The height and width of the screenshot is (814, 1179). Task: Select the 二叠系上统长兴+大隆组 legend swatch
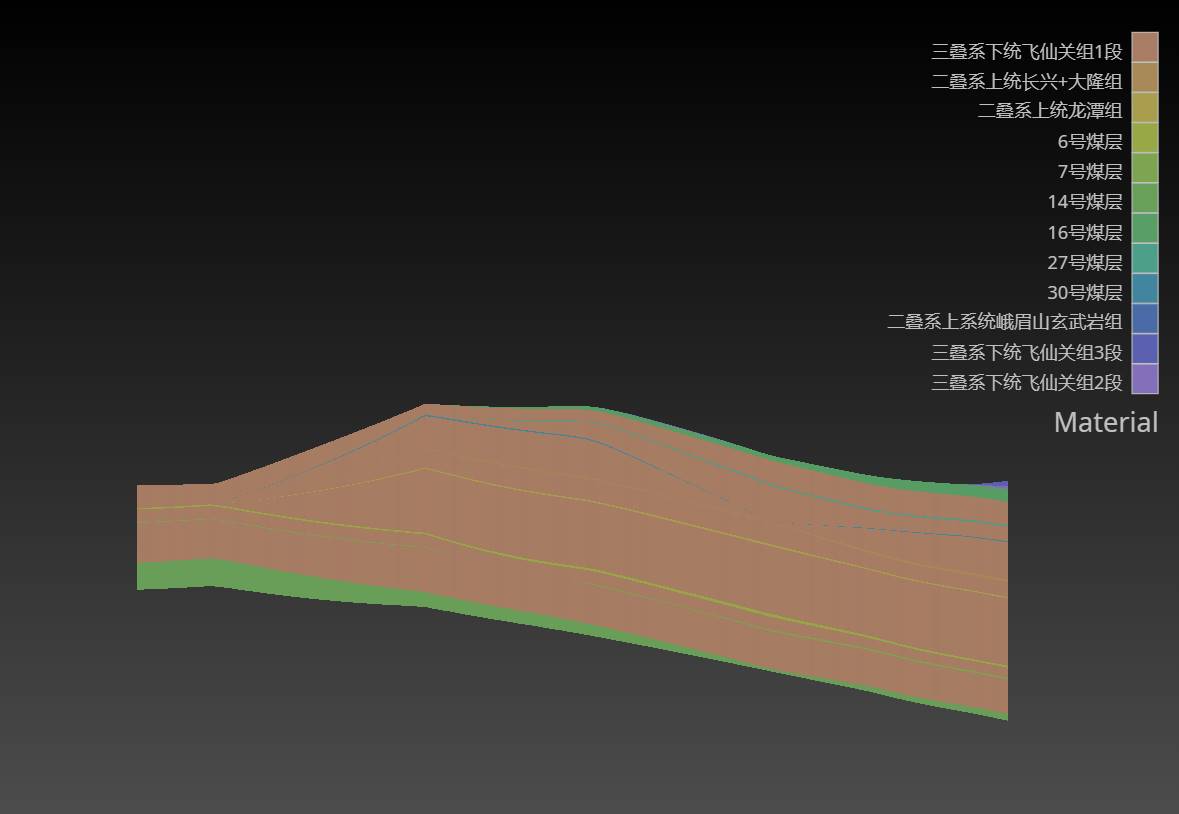pyautogui.click(x=1144, y=78)
